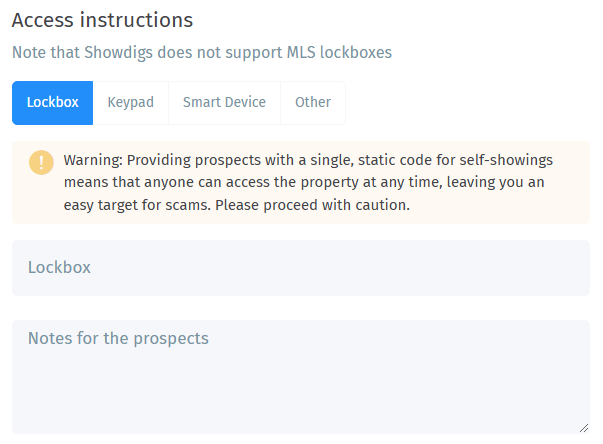Screen dimensions: 603x444
Task: Select the Lockbox tab
Action: (52, 103)
